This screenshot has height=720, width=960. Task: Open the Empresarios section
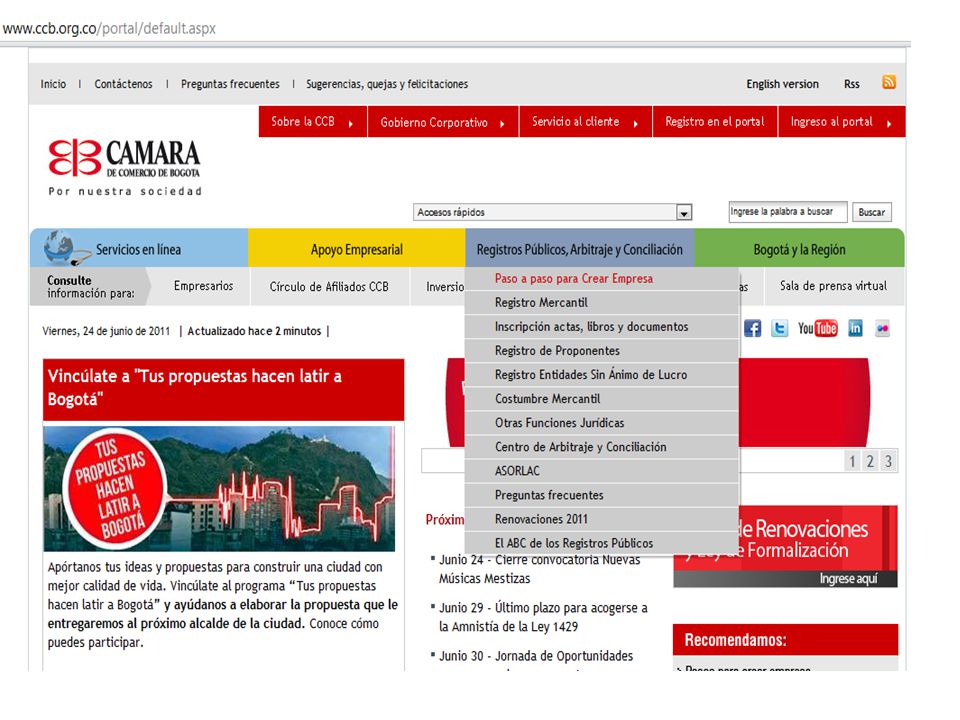[x=203, y=286]
